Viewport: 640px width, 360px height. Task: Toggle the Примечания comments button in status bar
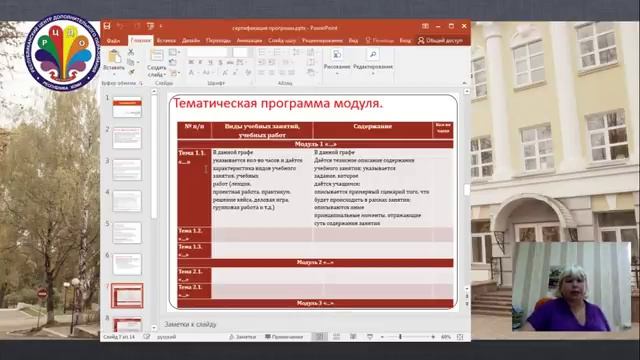pyautogui.click(x=284, y=337)
